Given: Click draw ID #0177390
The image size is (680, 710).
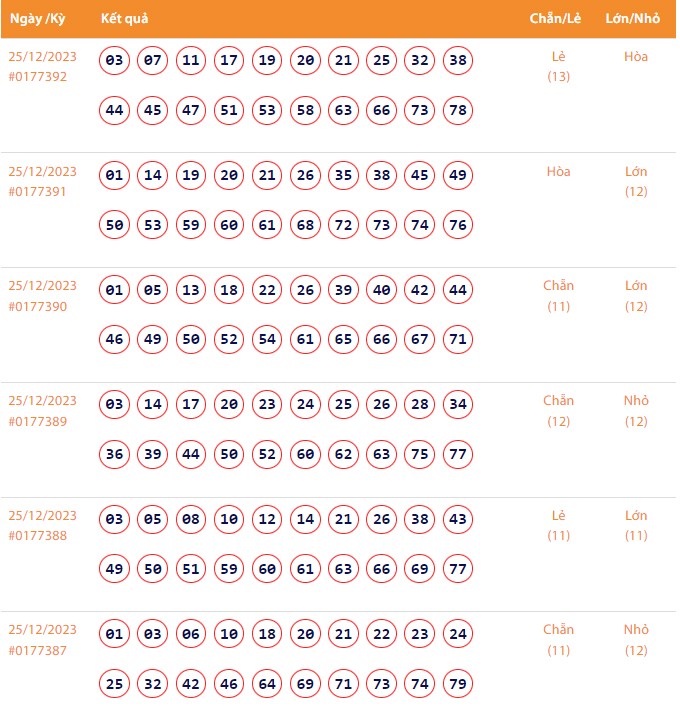Looking at the screenshot, I should [37, 306].
